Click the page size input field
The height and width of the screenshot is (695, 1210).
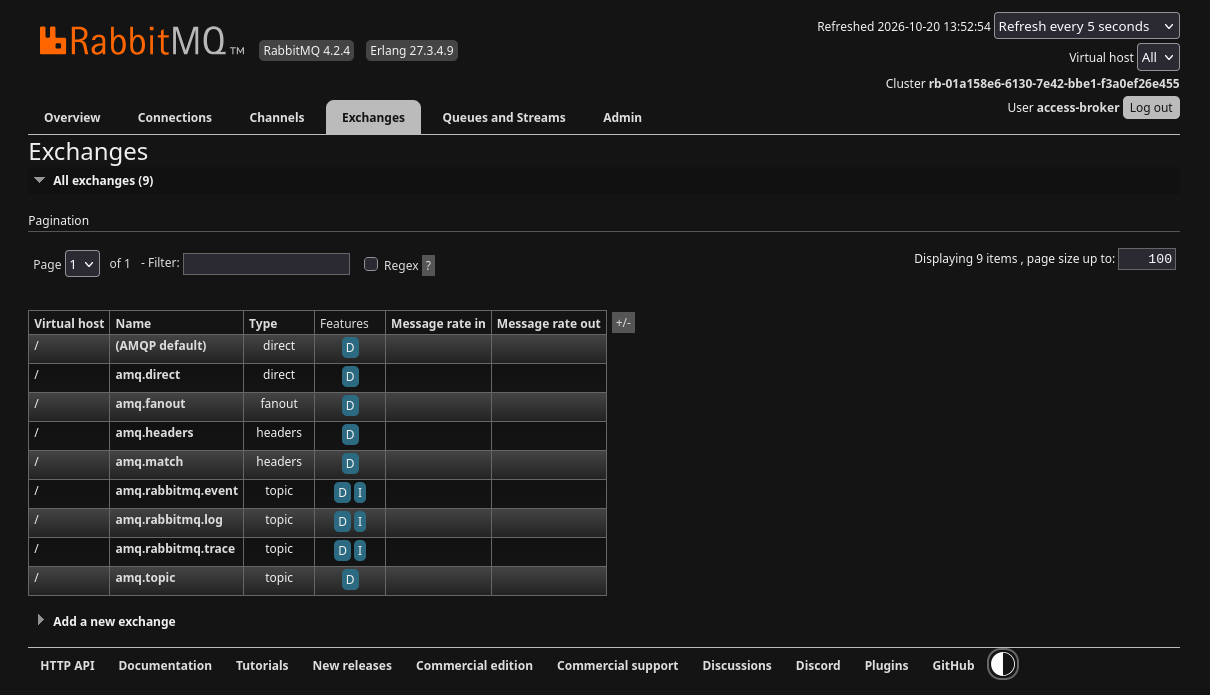click(1147, 259)
